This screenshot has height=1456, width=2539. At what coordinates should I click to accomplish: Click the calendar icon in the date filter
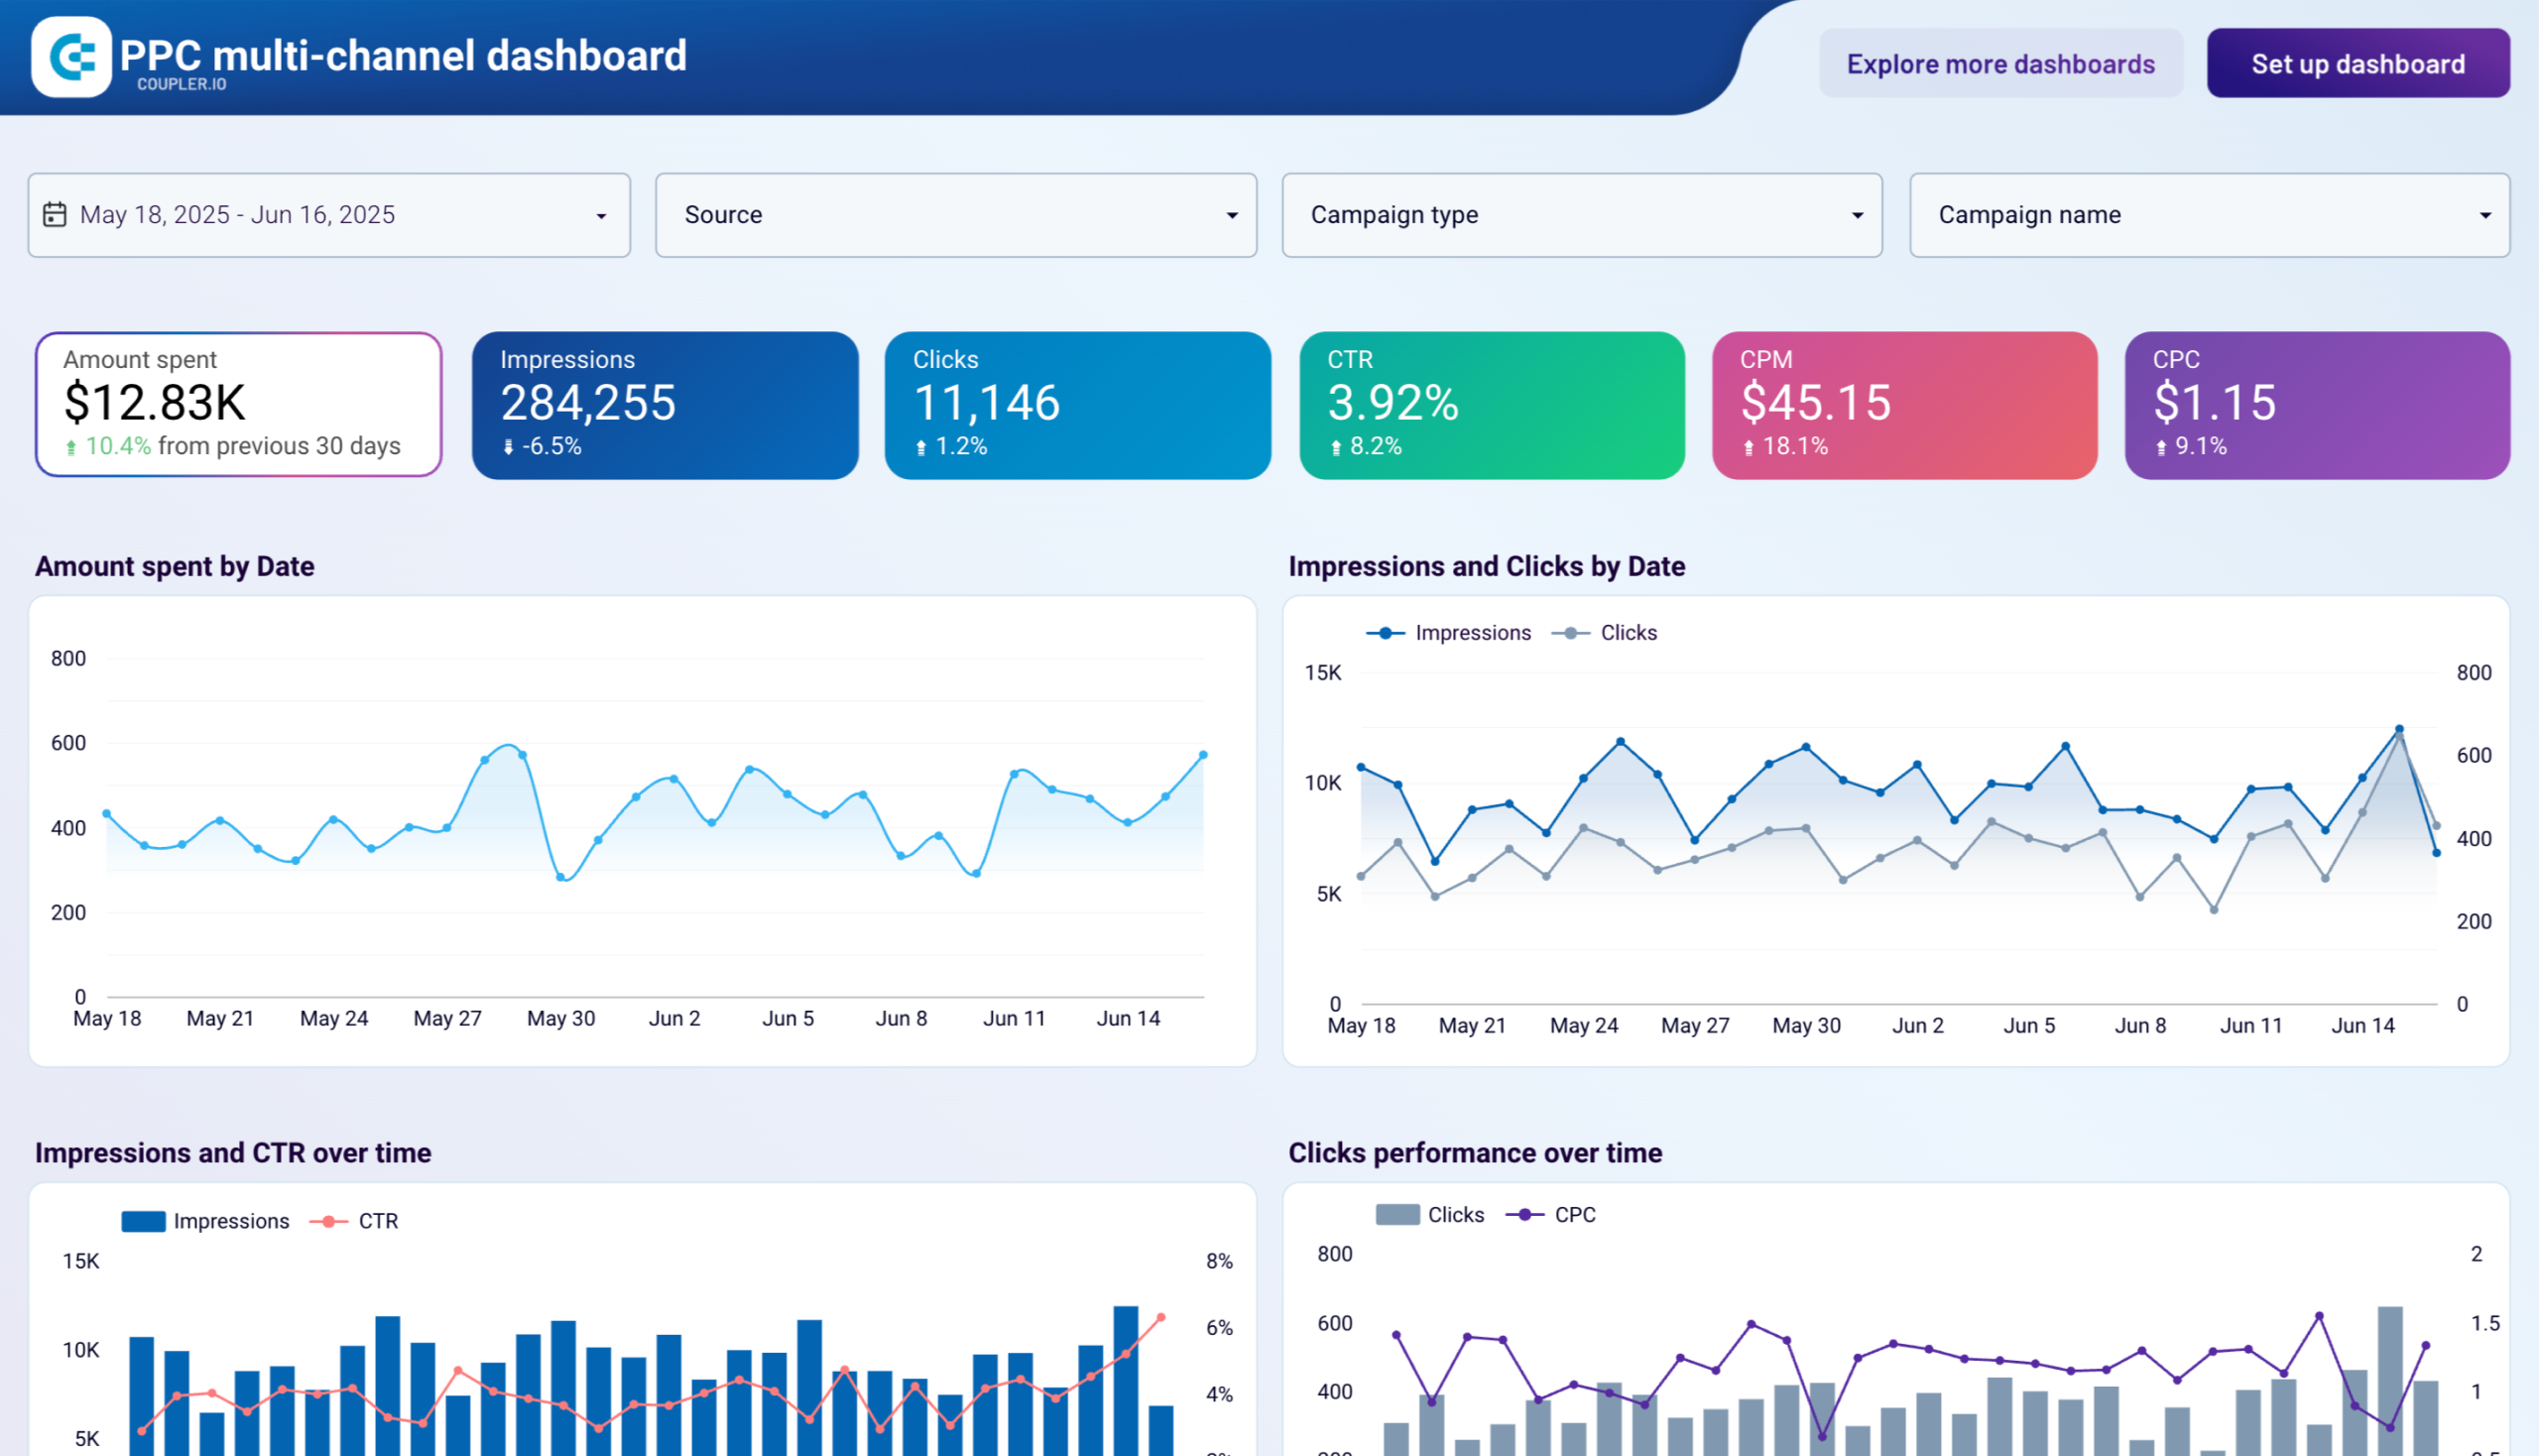point(57,214)
